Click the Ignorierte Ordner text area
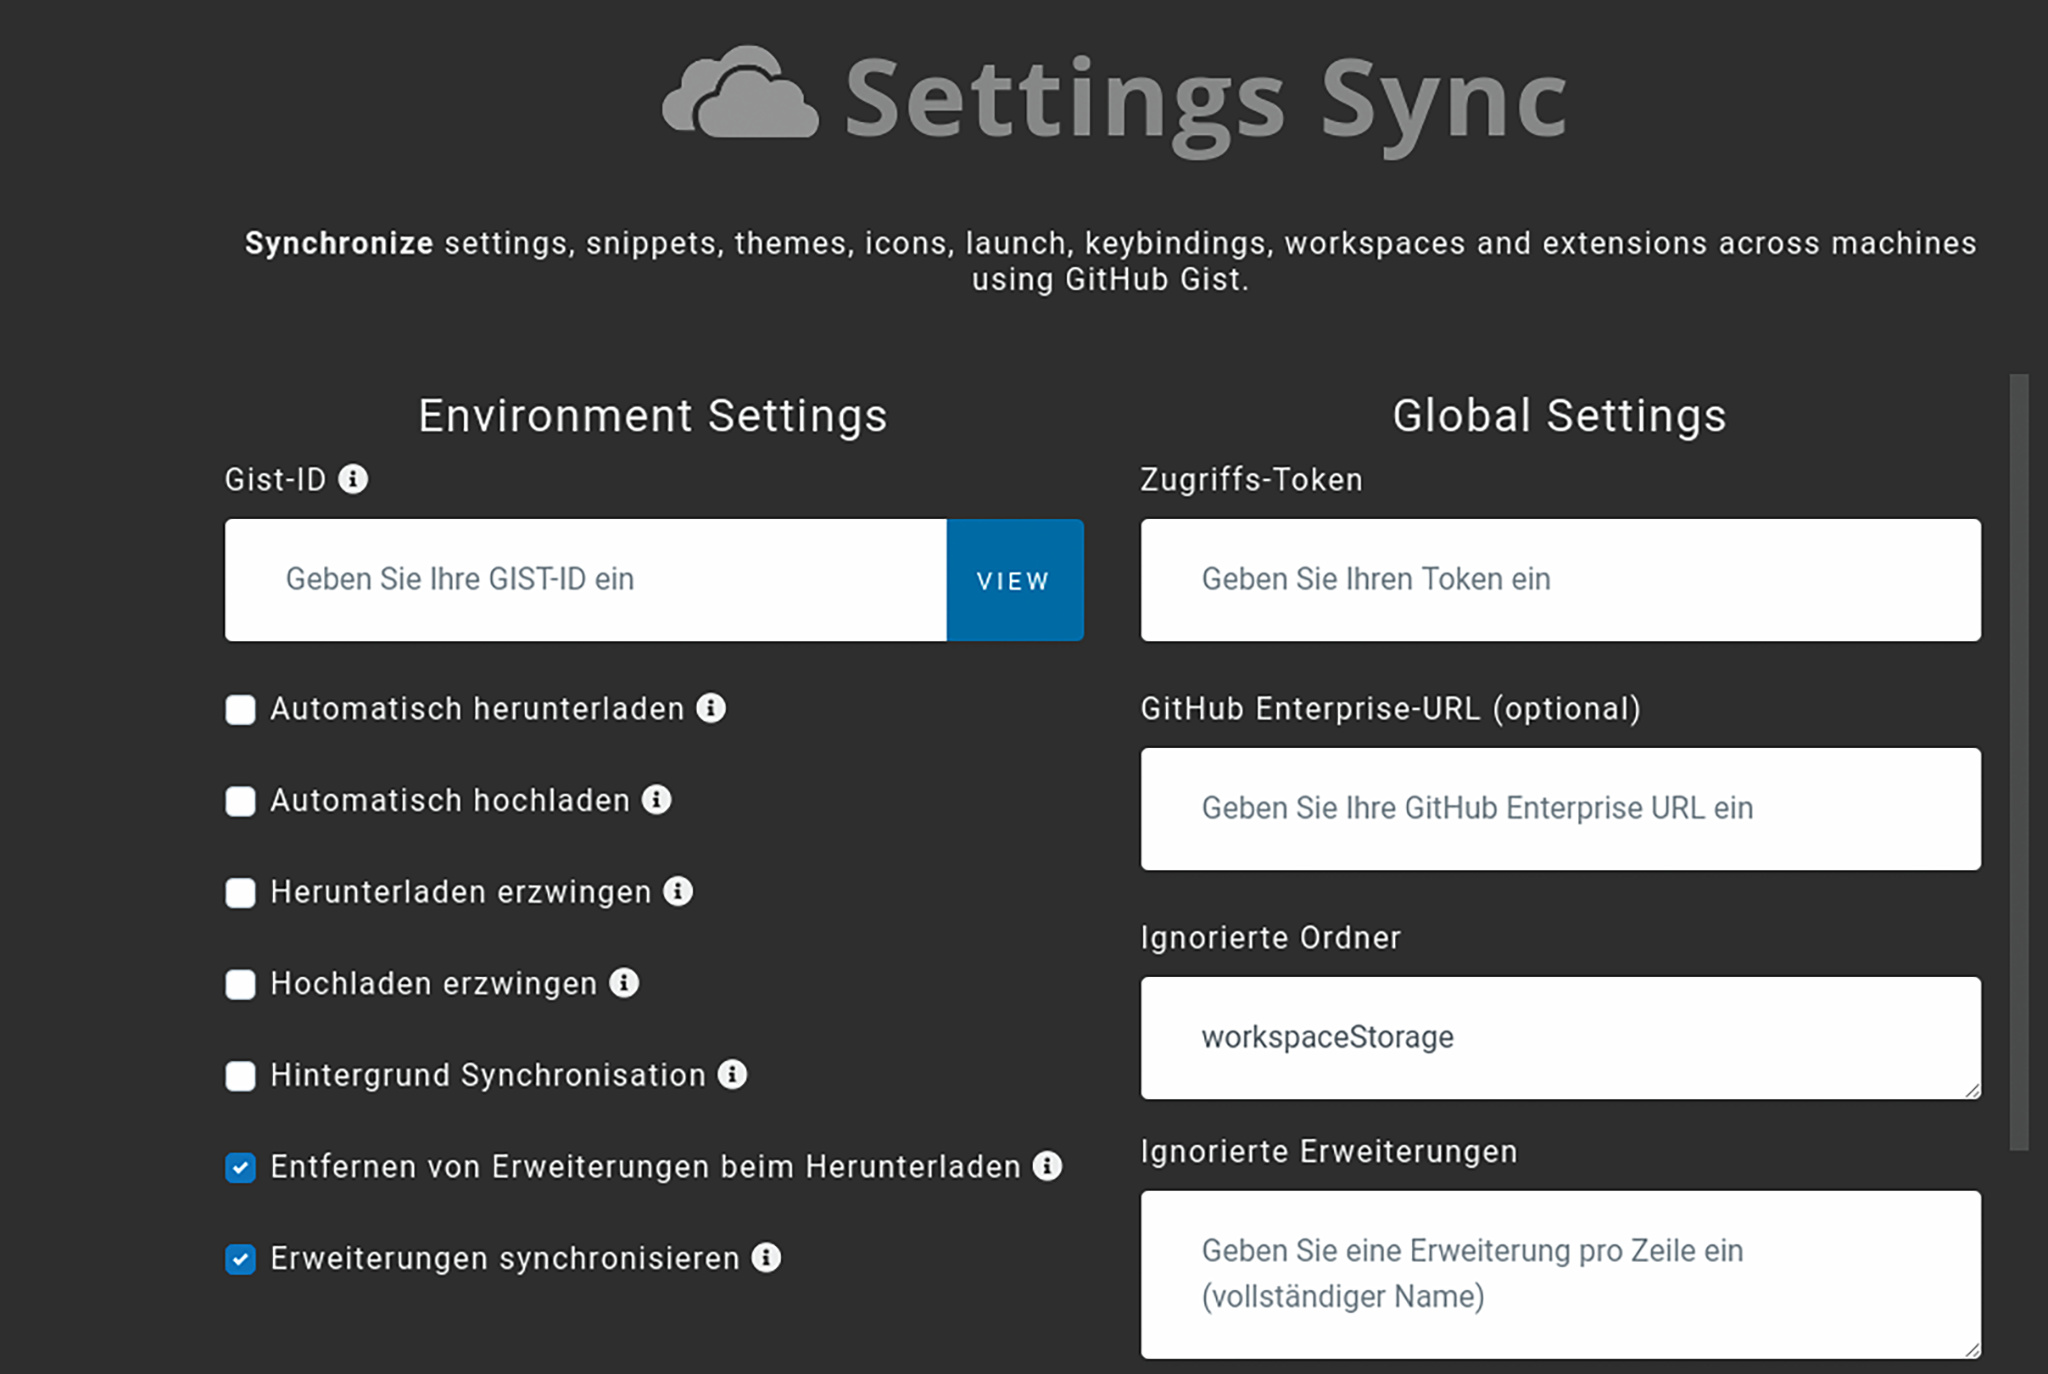 point(1560,1038)
